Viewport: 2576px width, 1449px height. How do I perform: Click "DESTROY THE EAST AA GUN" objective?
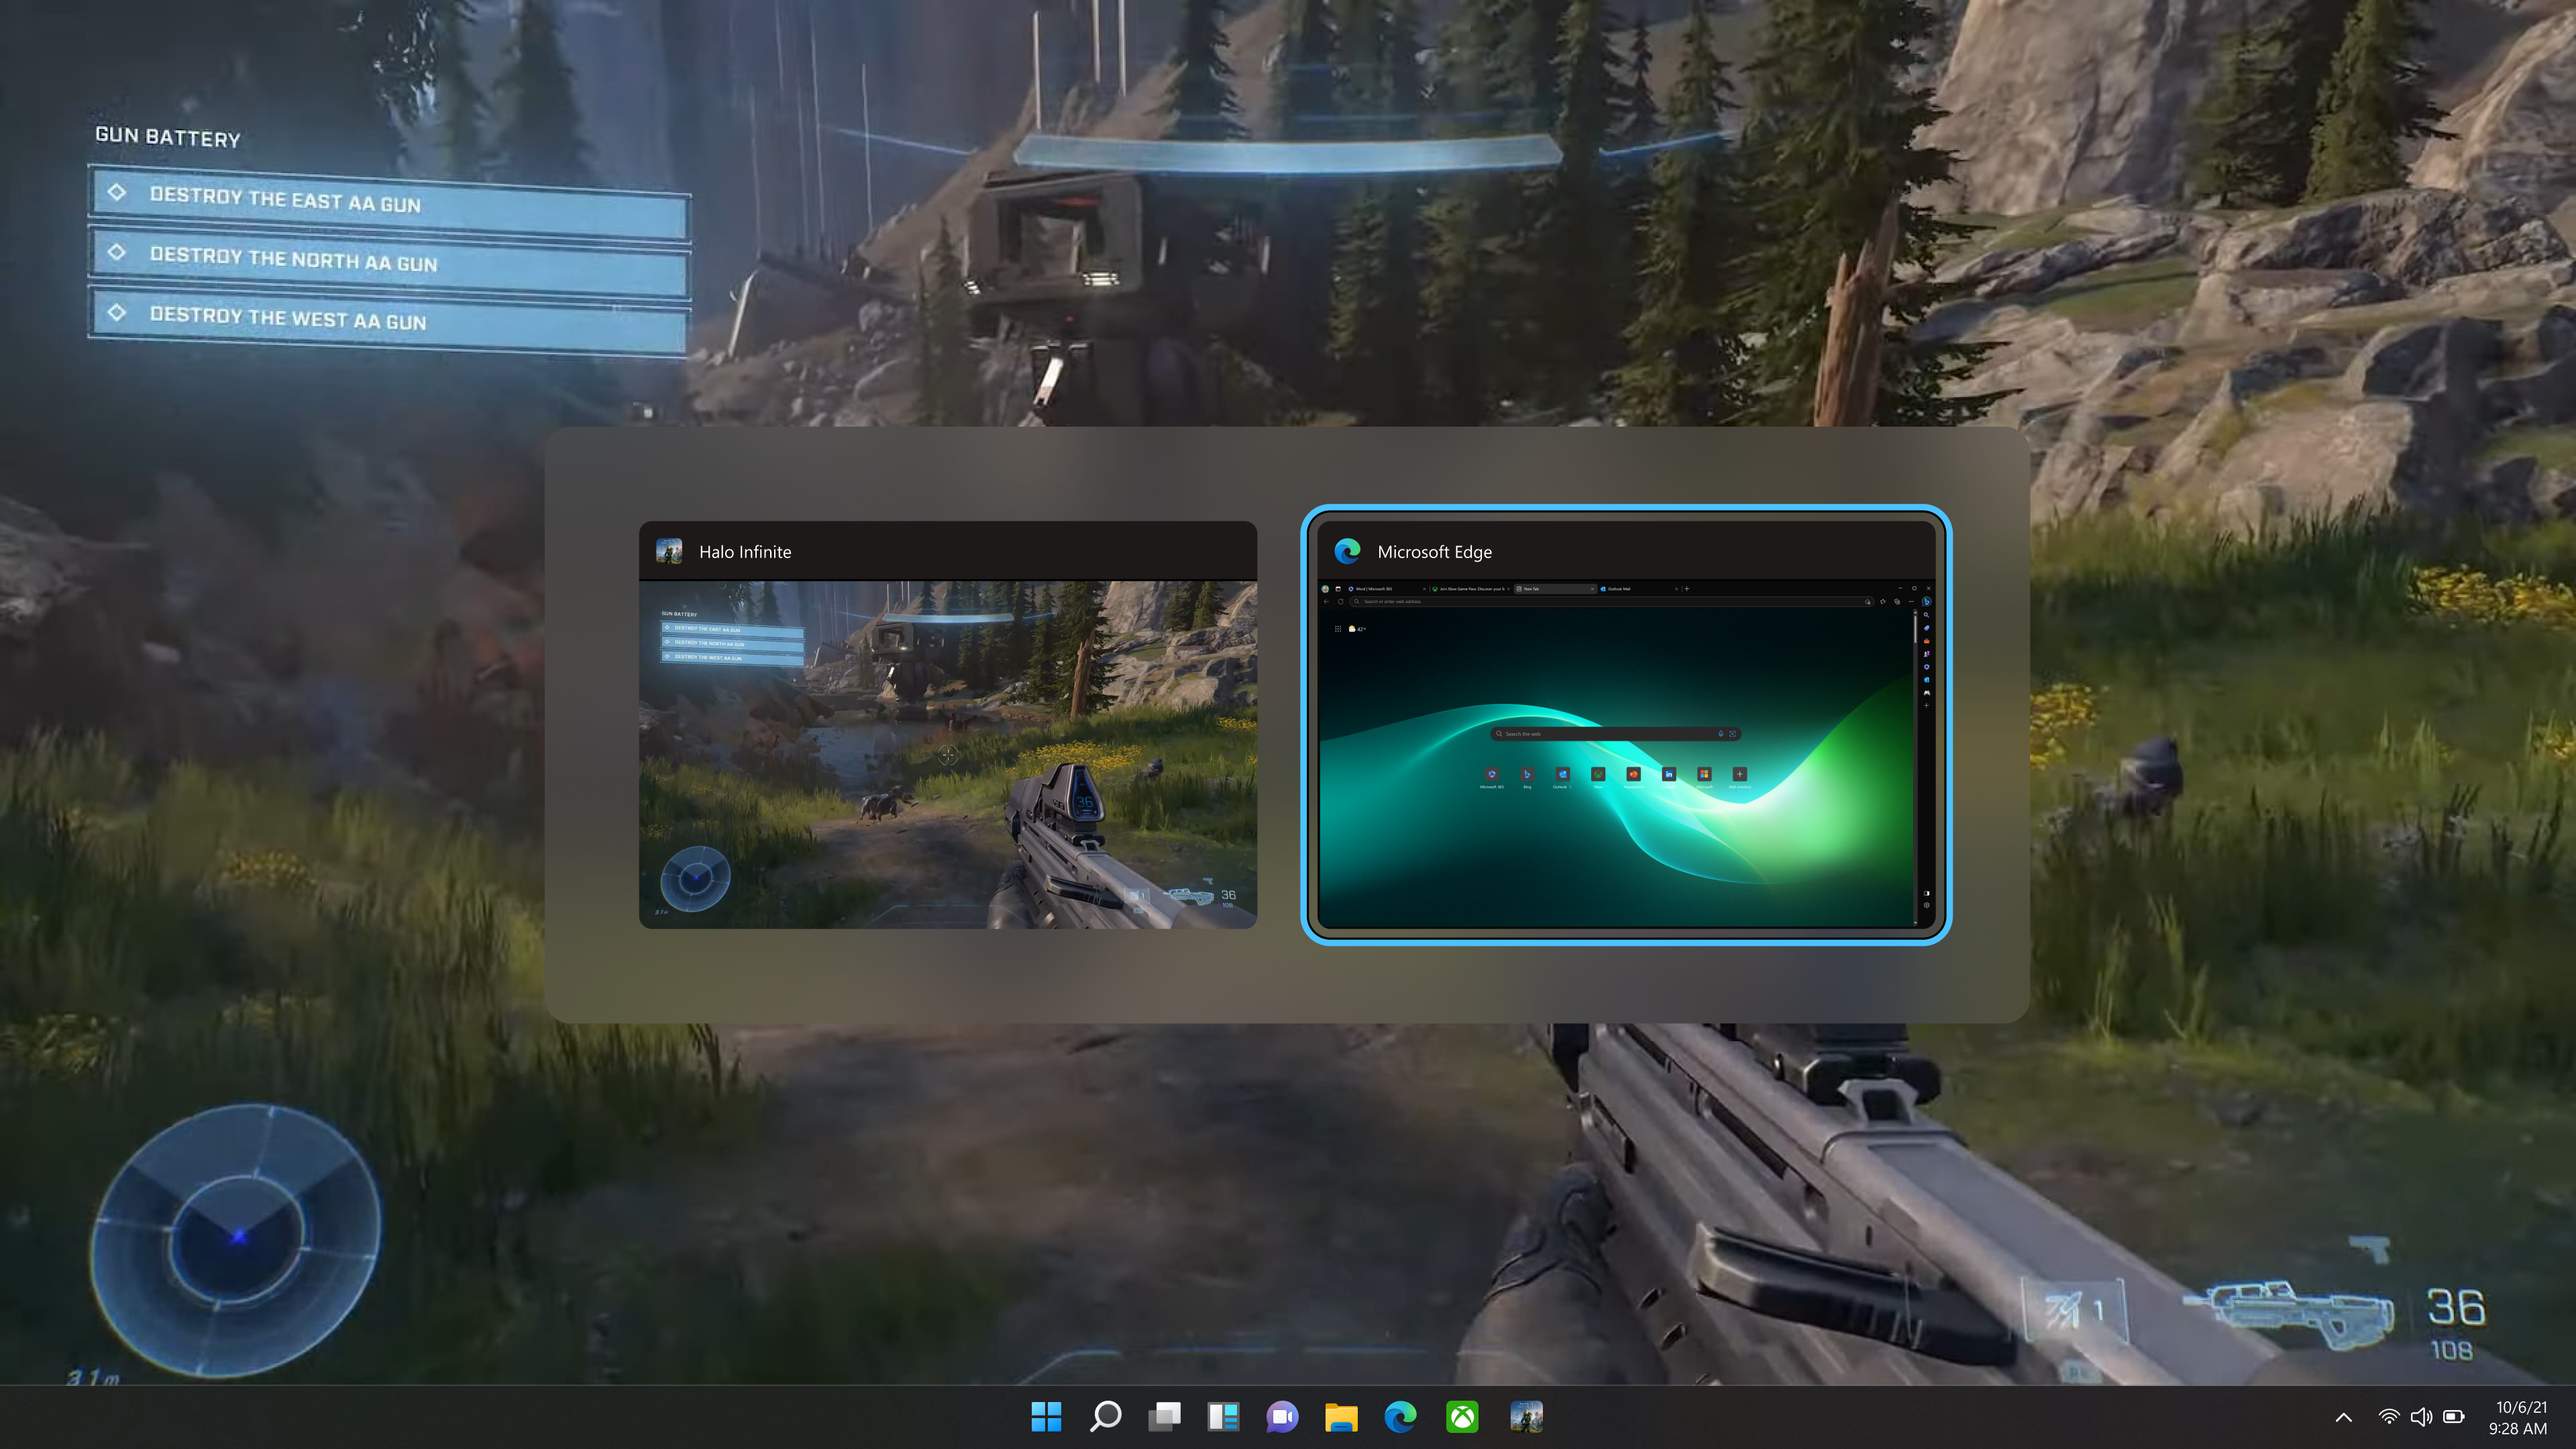389,203
